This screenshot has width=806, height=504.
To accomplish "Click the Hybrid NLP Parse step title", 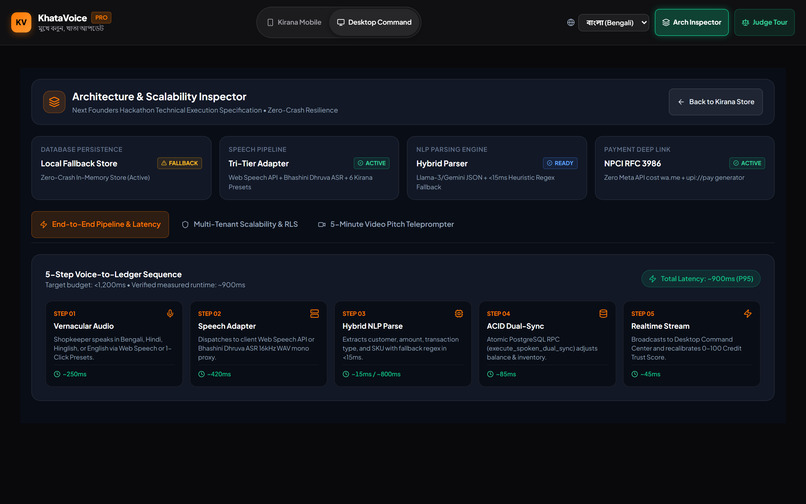I will pos(373,326).
